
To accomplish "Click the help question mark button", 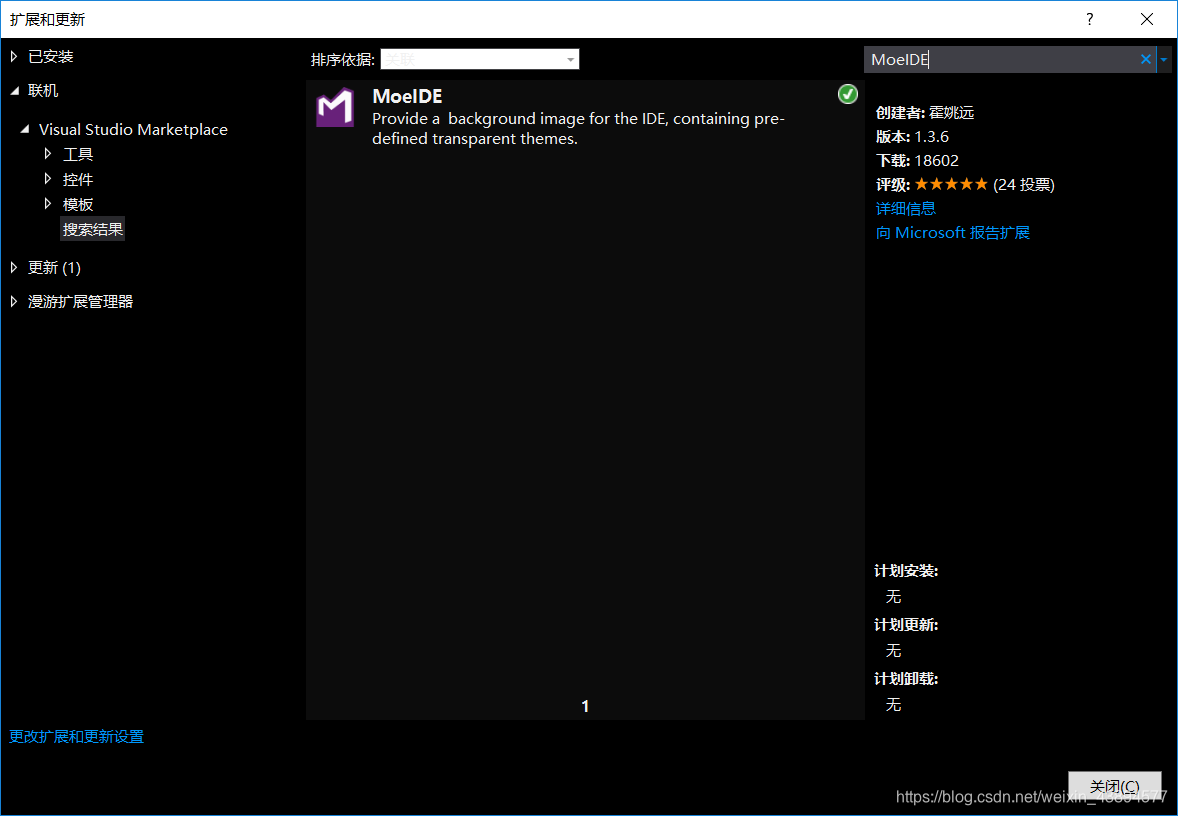I will point(1089,19).
